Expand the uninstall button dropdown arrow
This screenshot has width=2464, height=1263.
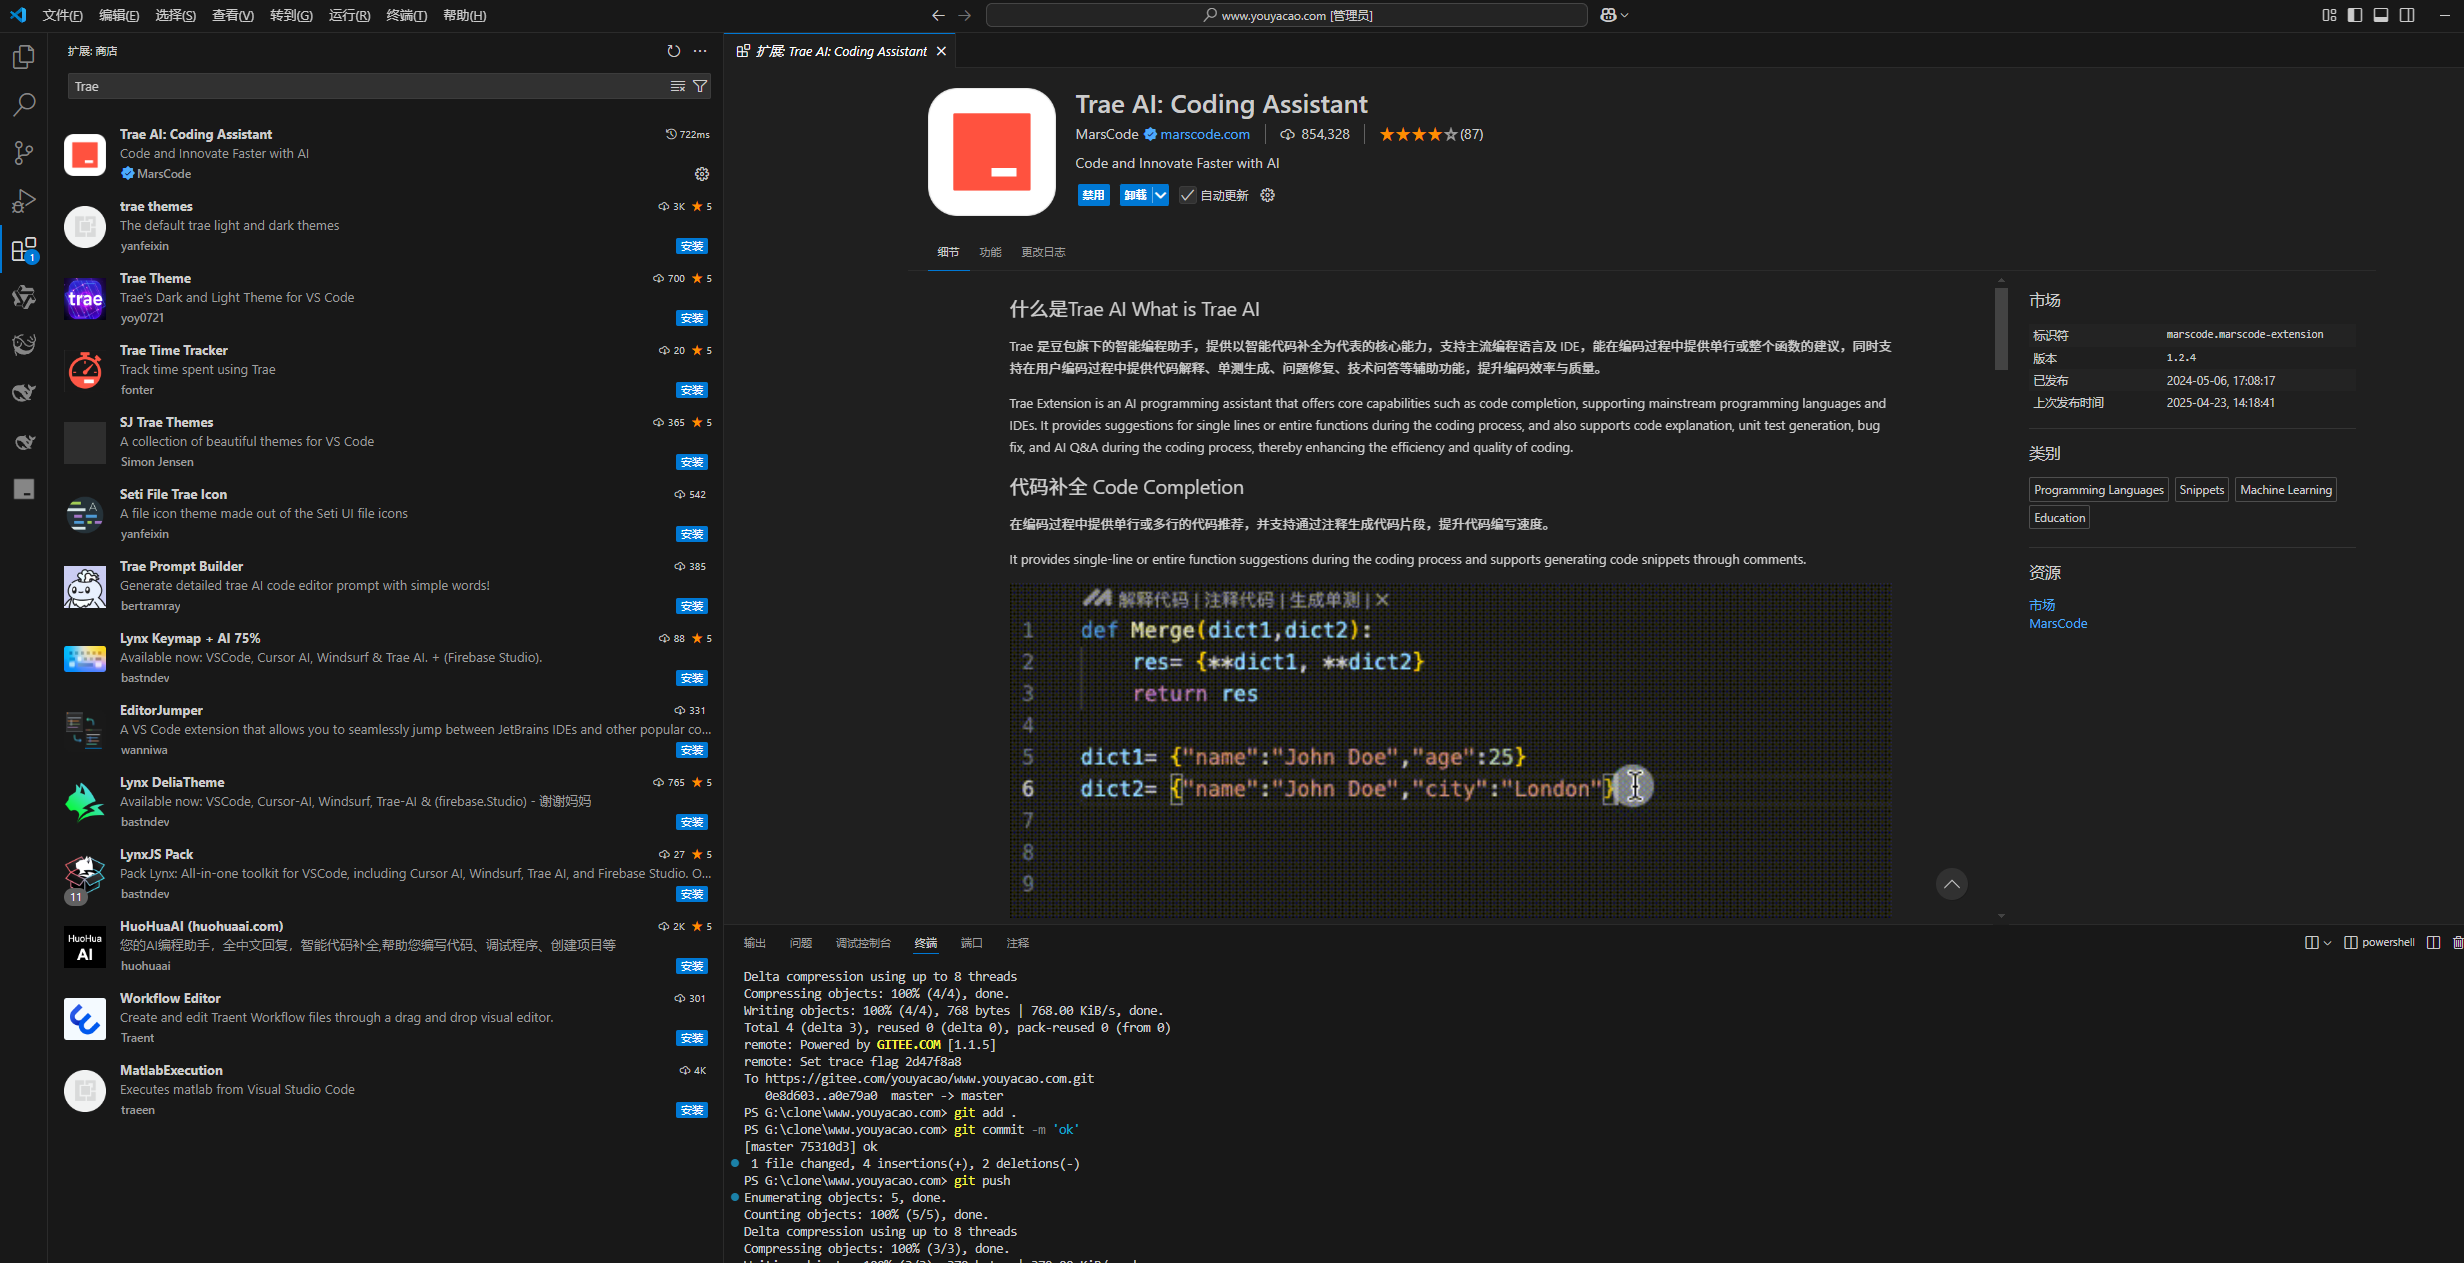tap(1160, 195)
